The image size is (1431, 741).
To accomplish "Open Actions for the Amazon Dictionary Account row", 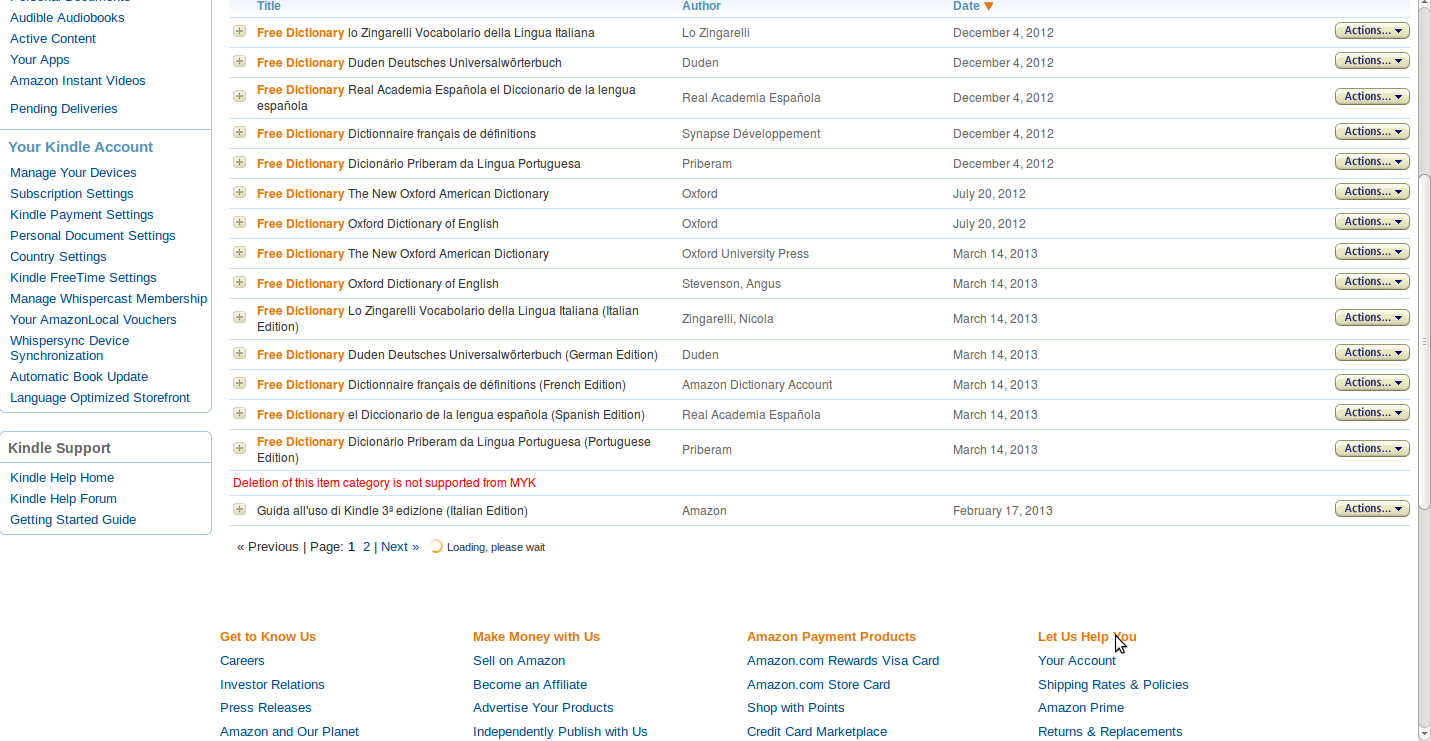I will (x=1372, y=383).
